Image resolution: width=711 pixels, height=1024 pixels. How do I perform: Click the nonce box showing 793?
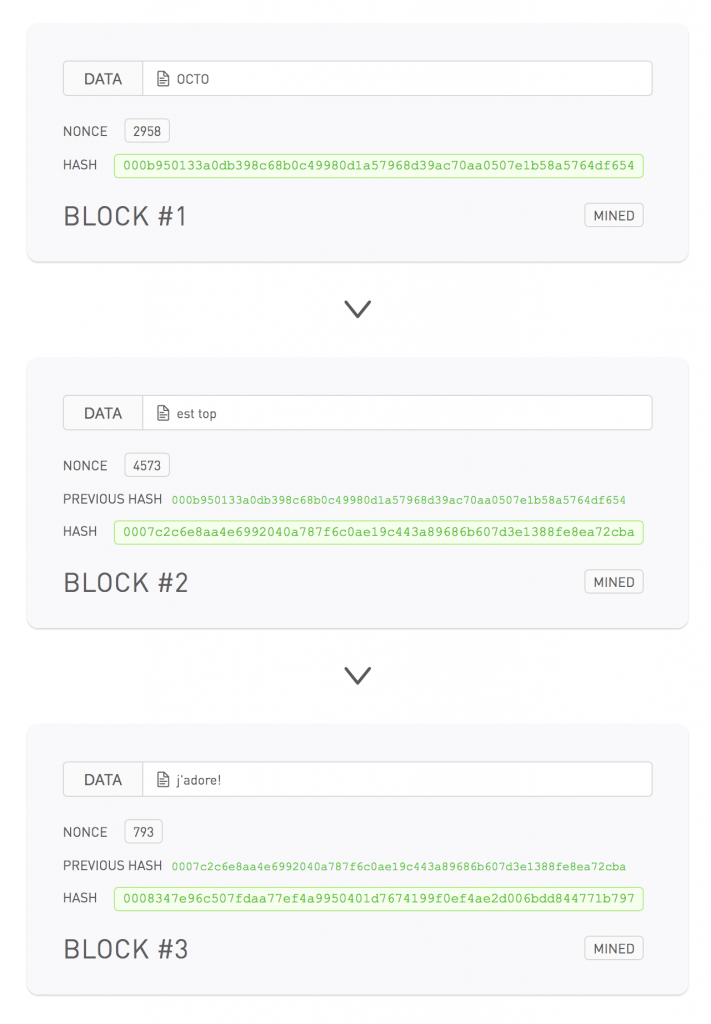[143, 832]
